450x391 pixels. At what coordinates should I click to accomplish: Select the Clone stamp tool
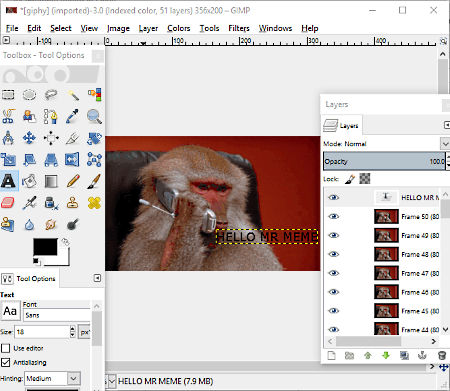[73, 203]
